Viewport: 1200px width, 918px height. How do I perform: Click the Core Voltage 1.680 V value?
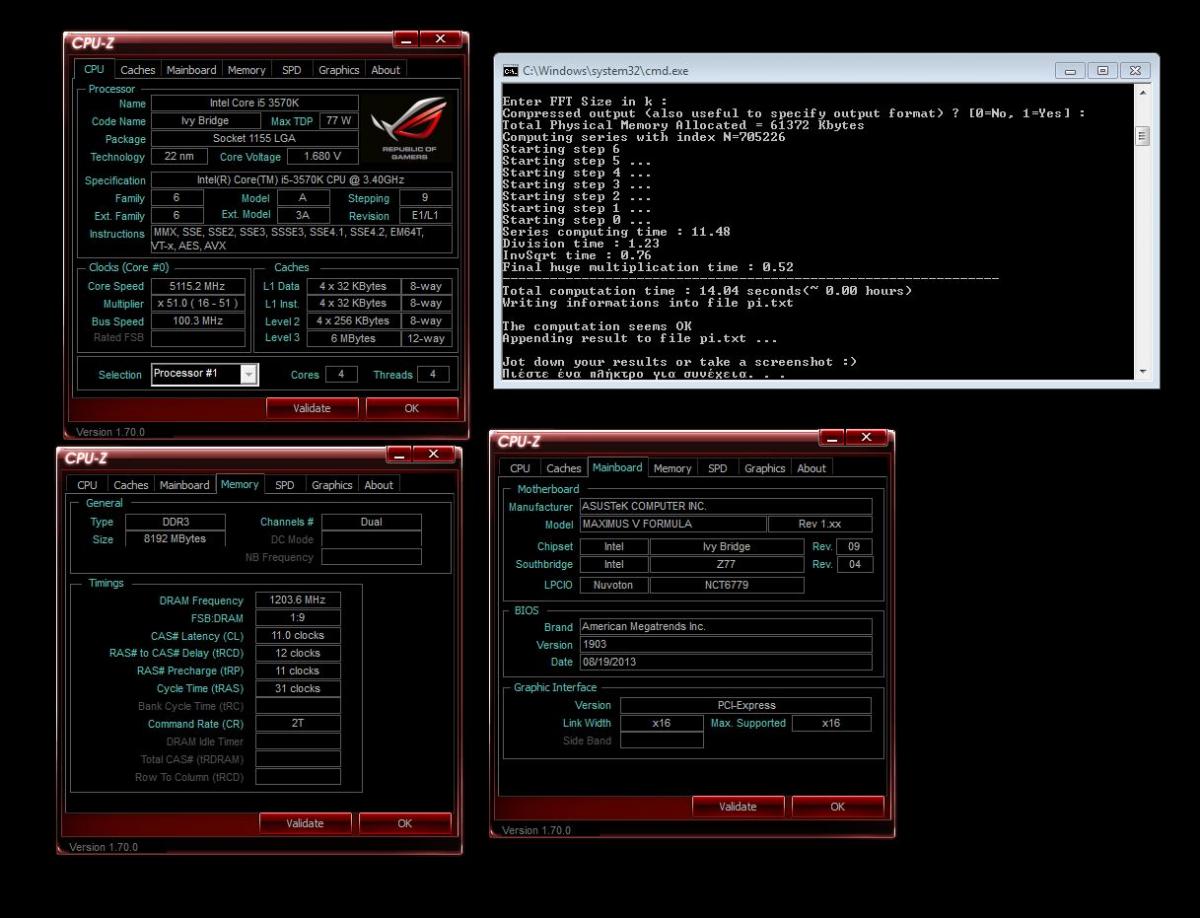[323, 156]
